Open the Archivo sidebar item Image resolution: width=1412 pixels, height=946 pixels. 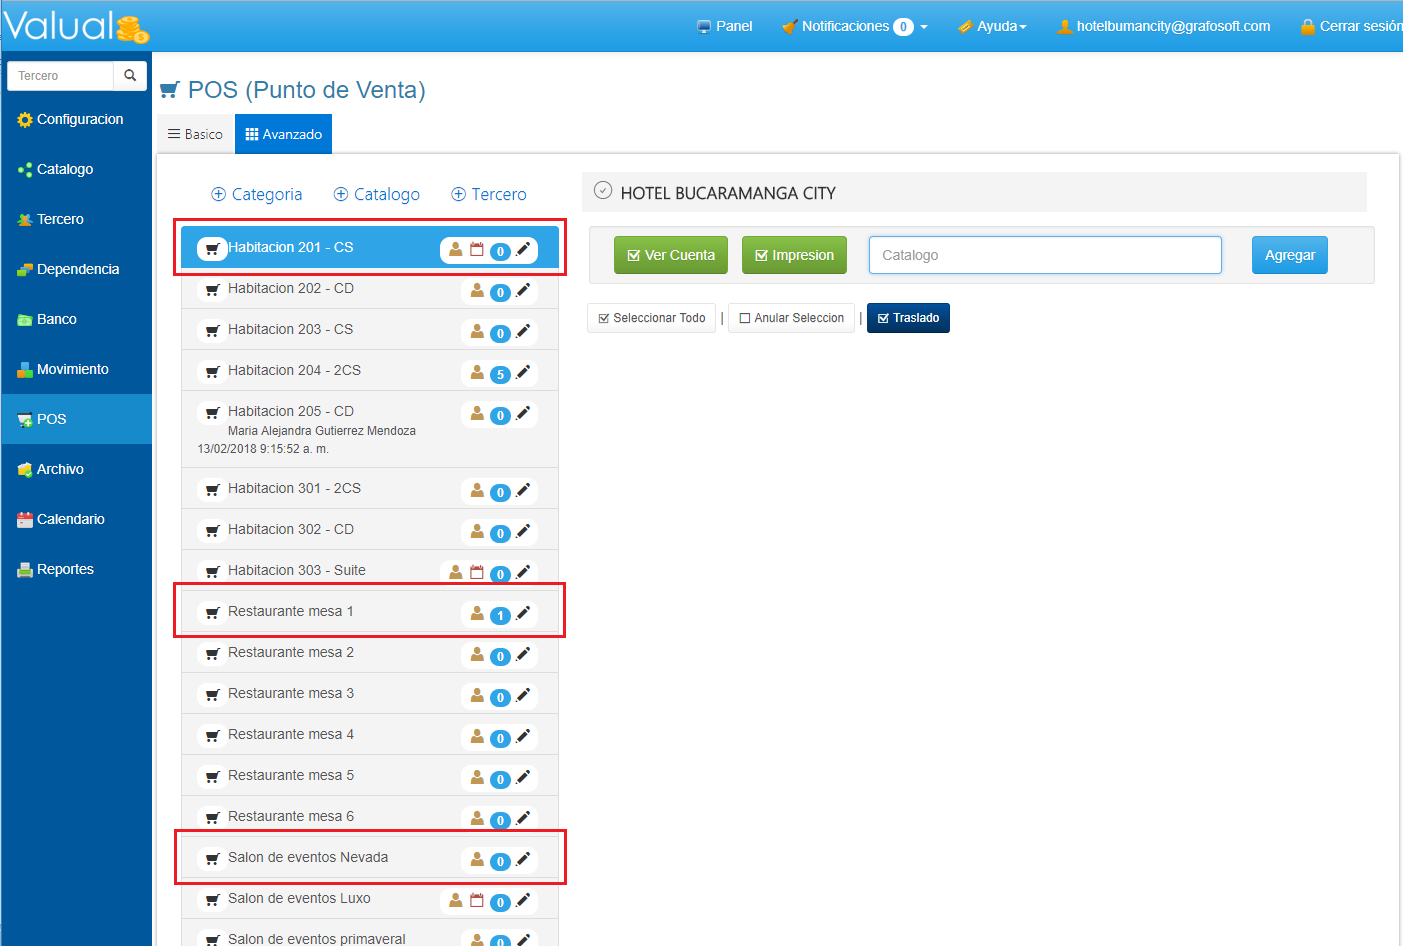76,469
